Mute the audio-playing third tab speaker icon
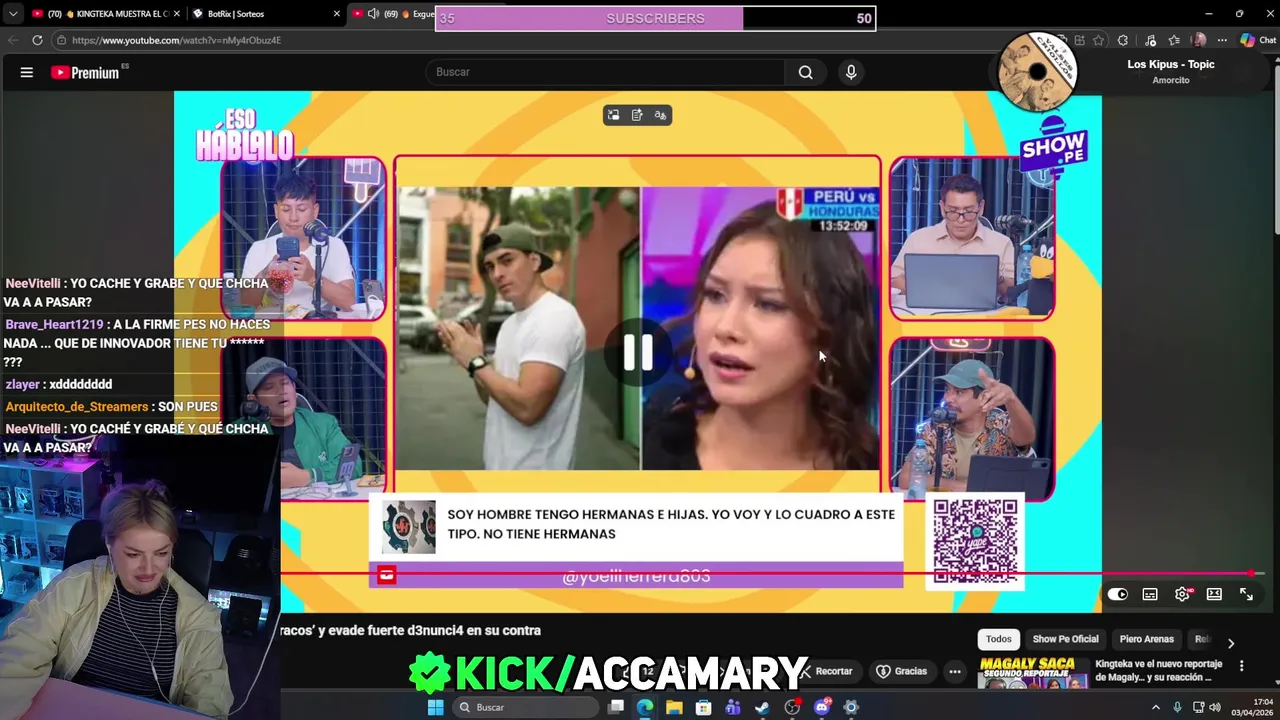 click(x=373, y=14)
